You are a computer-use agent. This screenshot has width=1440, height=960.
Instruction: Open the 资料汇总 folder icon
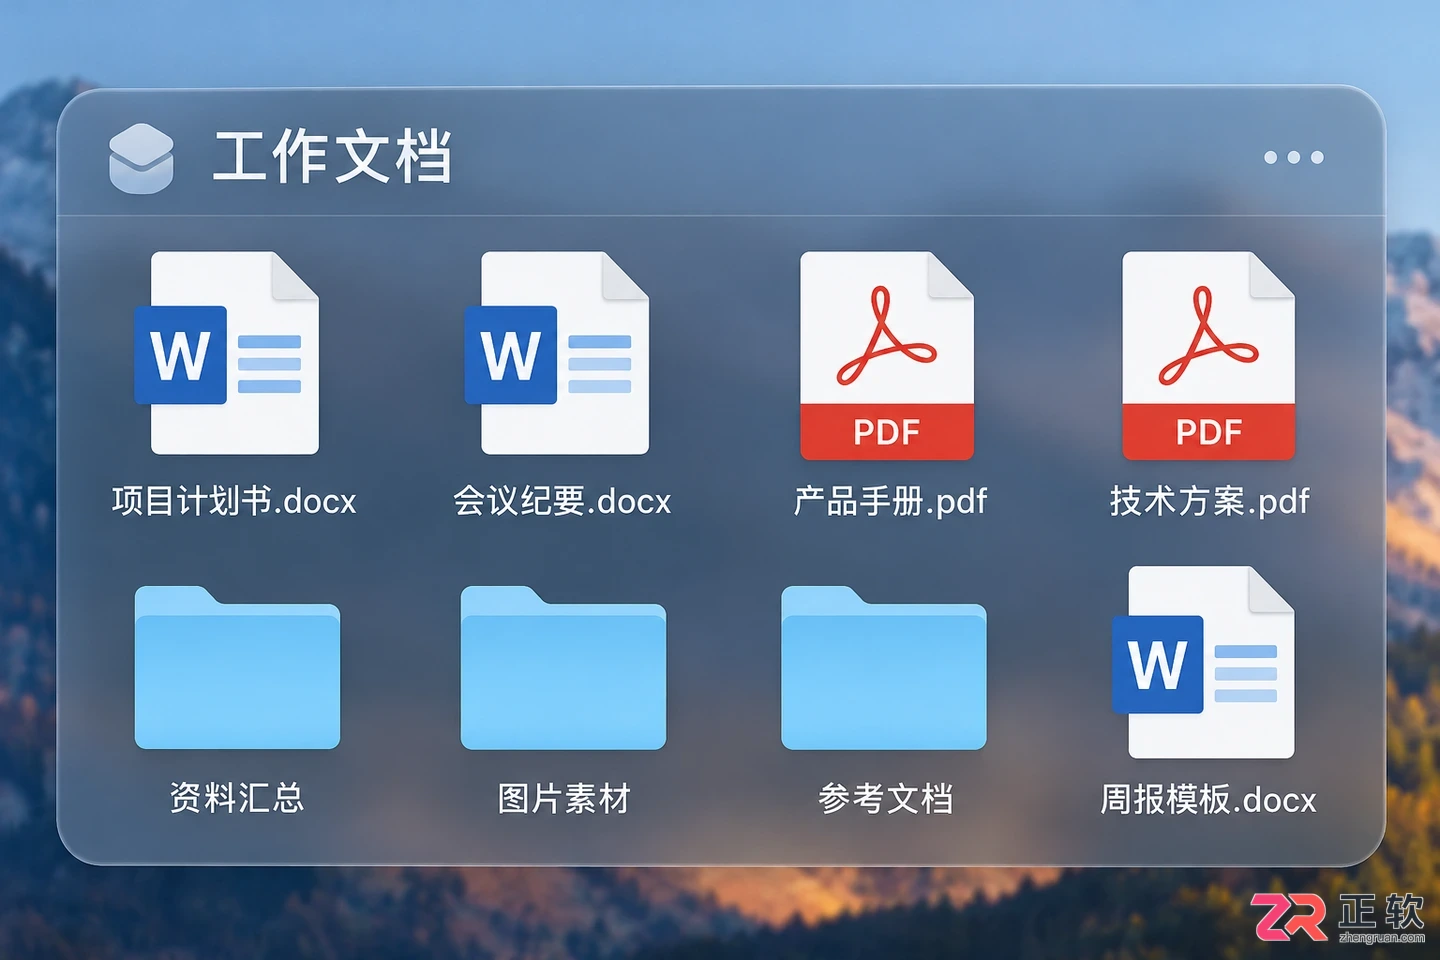point(237,668)
